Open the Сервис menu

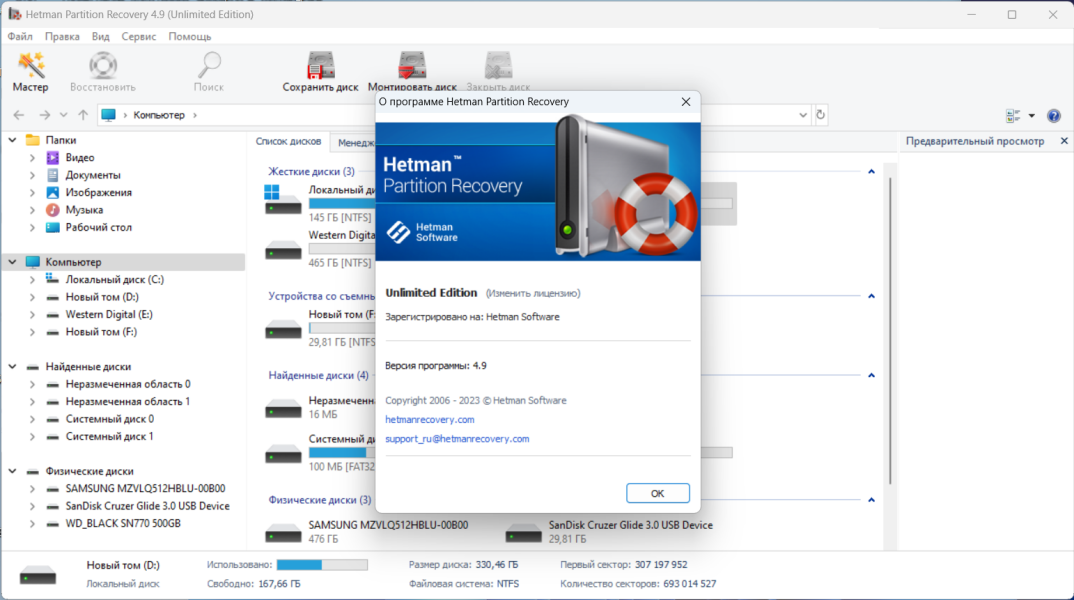[138, 36]
